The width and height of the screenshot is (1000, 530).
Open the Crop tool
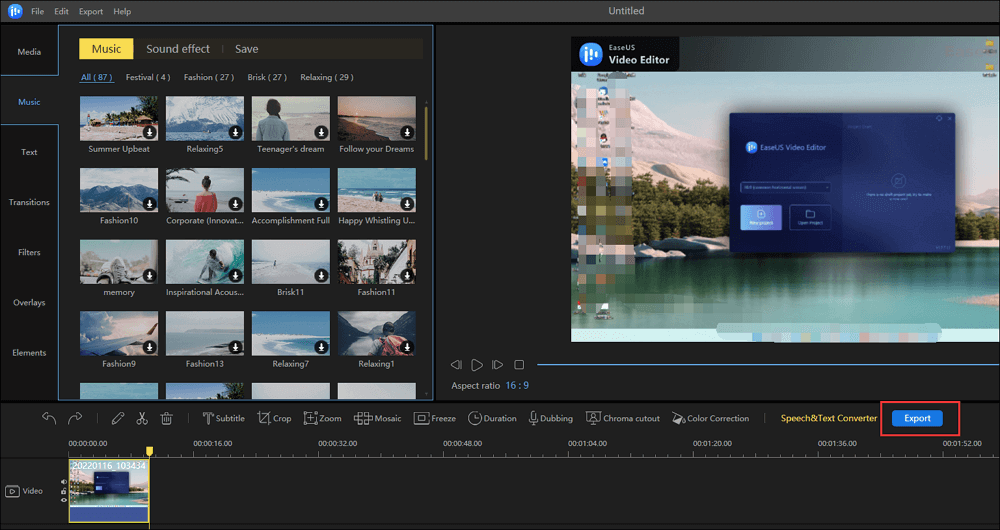click(x=274, y=418)
